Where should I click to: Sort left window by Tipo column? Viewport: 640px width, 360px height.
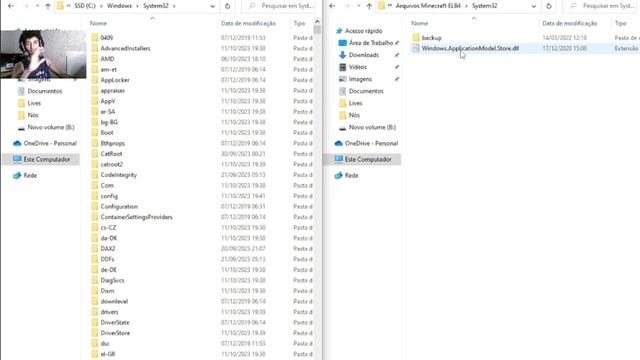pyautogui.click(x=301, y=23)
